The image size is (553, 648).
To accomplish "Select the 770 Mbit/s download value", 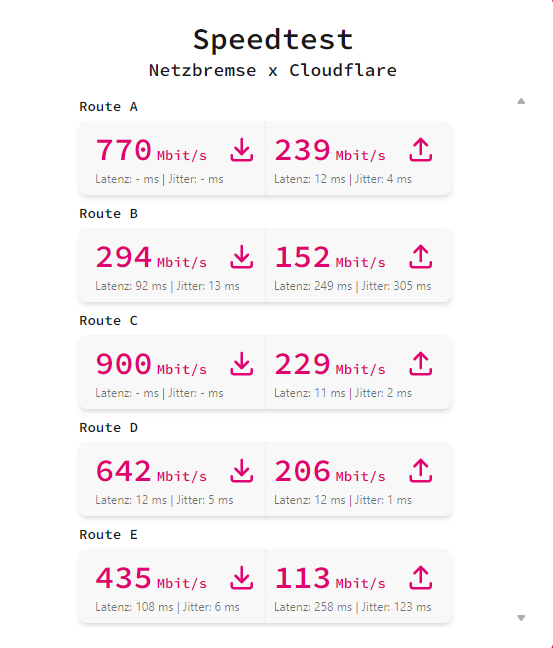I will tap(151, 150).
